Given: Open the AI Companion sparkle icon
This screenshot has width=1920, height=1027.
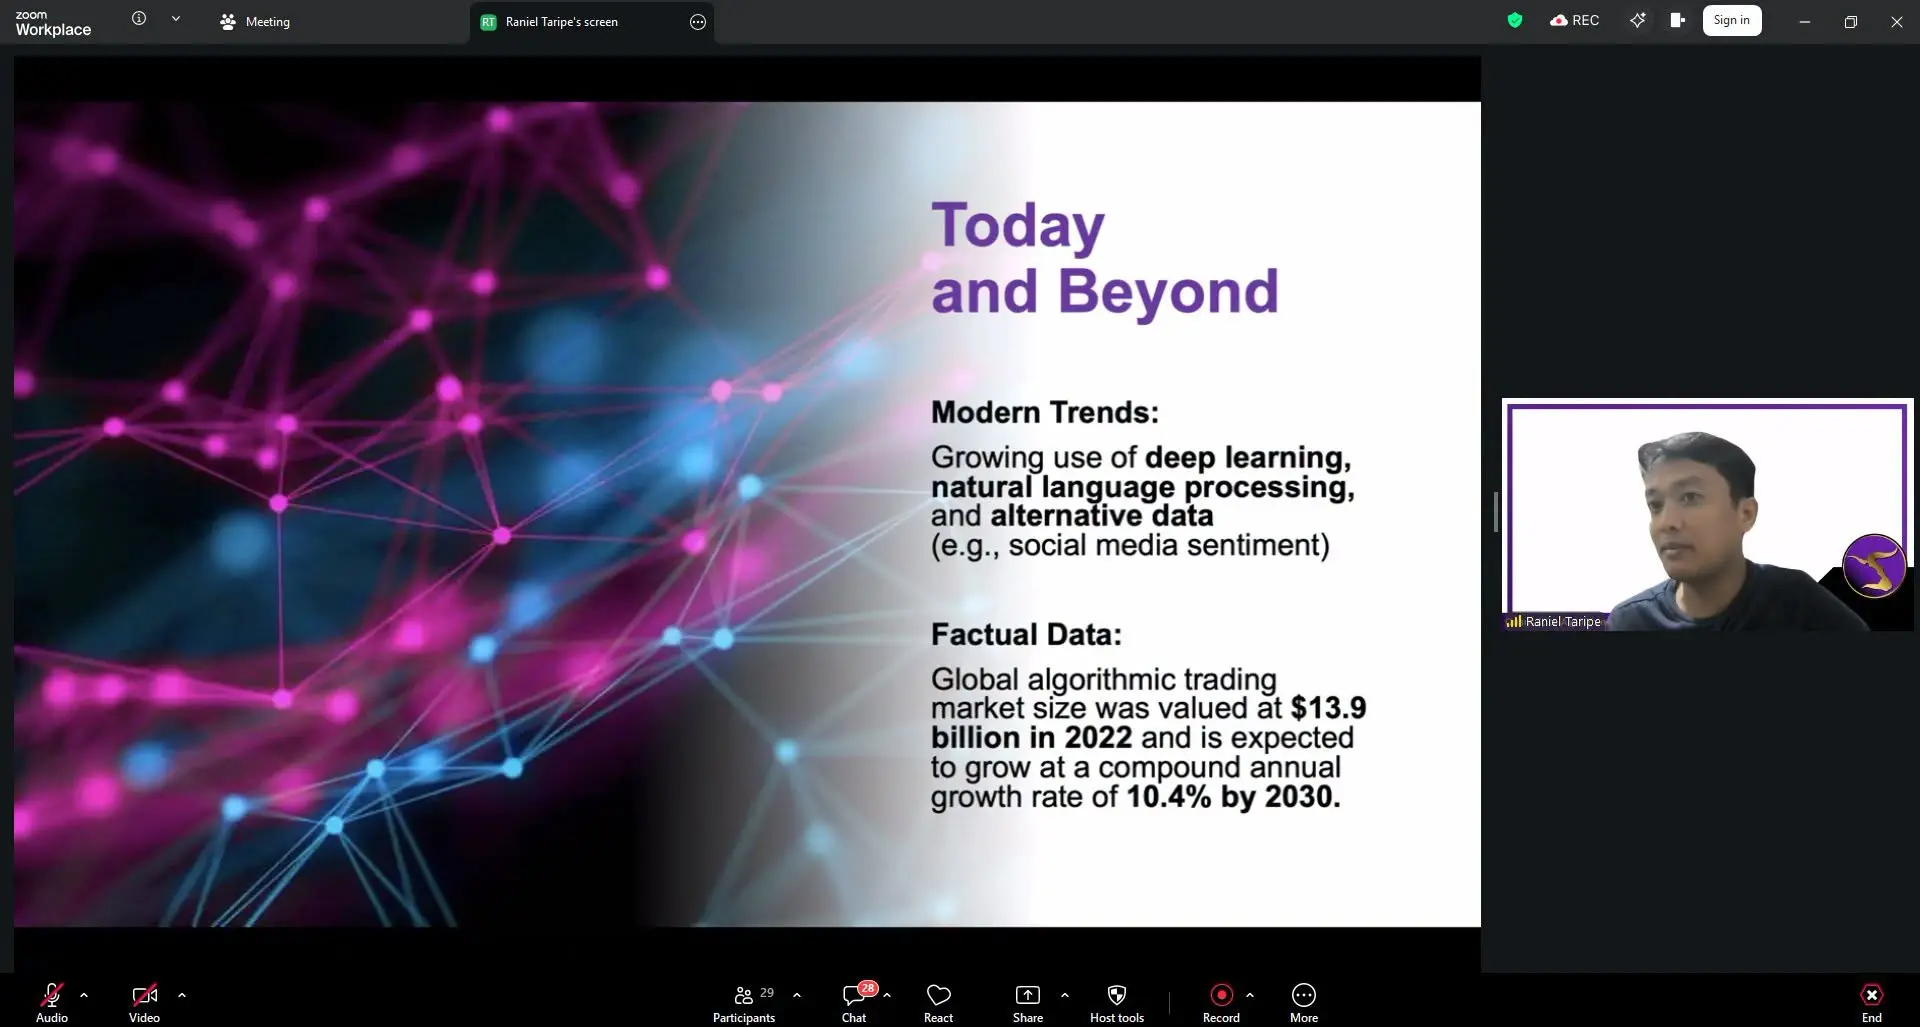Looking at the screenshot, I should click(1637, 20).
